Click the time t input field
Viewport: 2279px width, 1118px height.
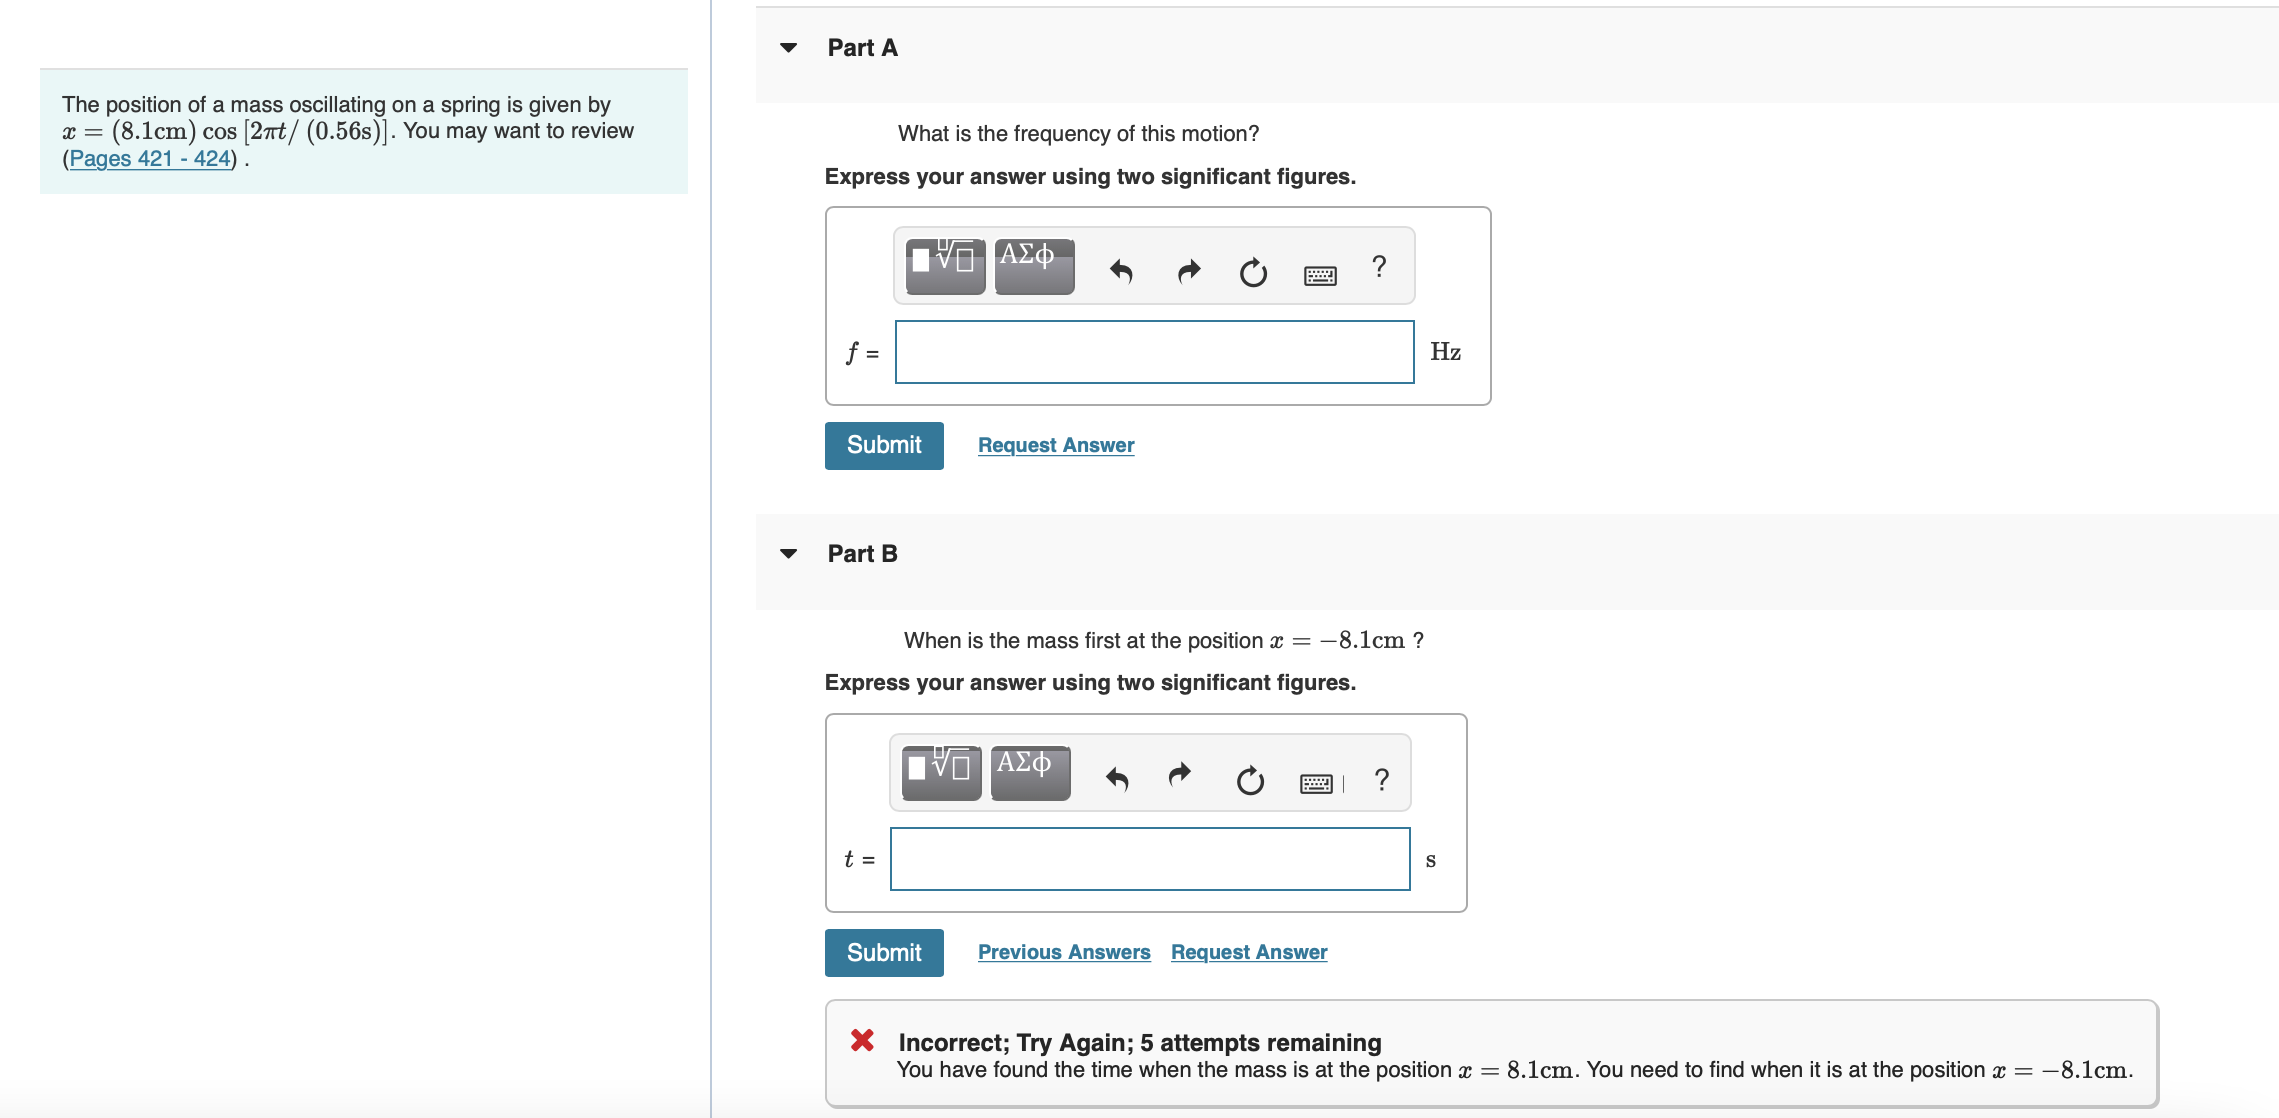pyautogui.click(x=1150, y=859)
